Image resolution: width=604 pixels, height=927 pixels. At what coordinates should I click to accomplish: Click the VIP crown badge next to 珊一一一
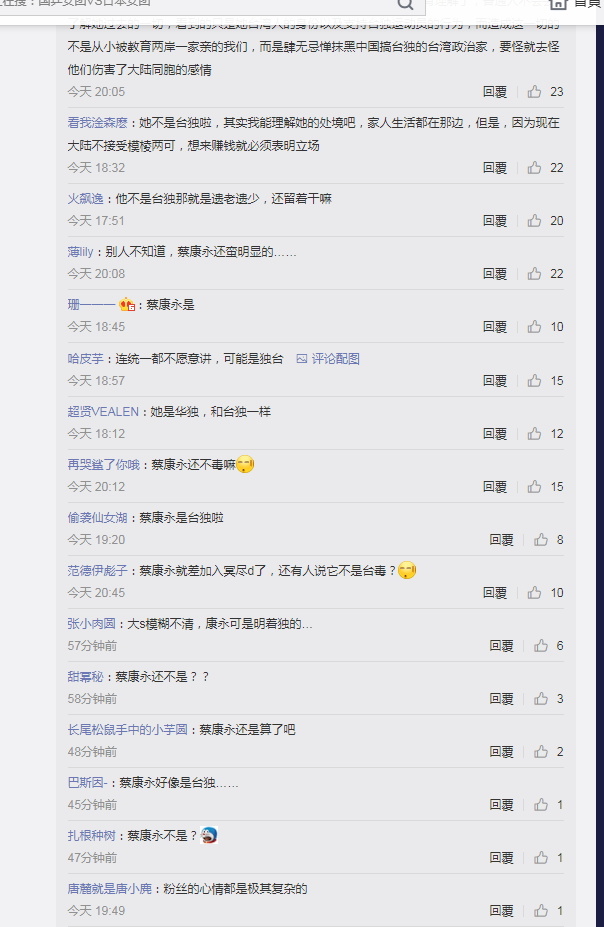click(127, 305)
